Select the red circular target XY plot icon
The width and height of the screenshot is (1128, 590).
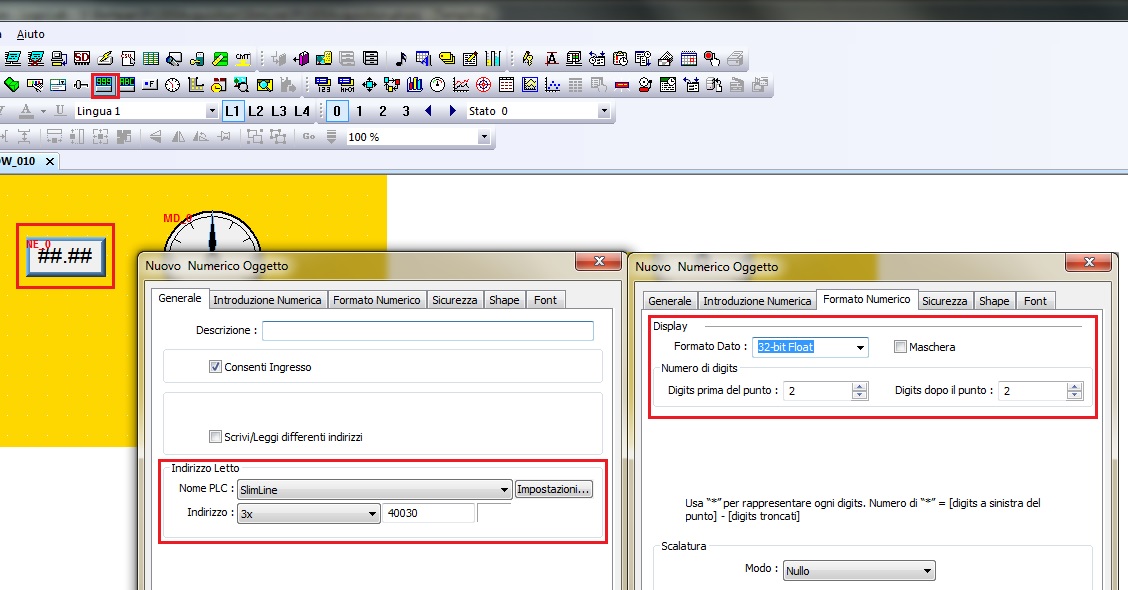tap(483, 85)
